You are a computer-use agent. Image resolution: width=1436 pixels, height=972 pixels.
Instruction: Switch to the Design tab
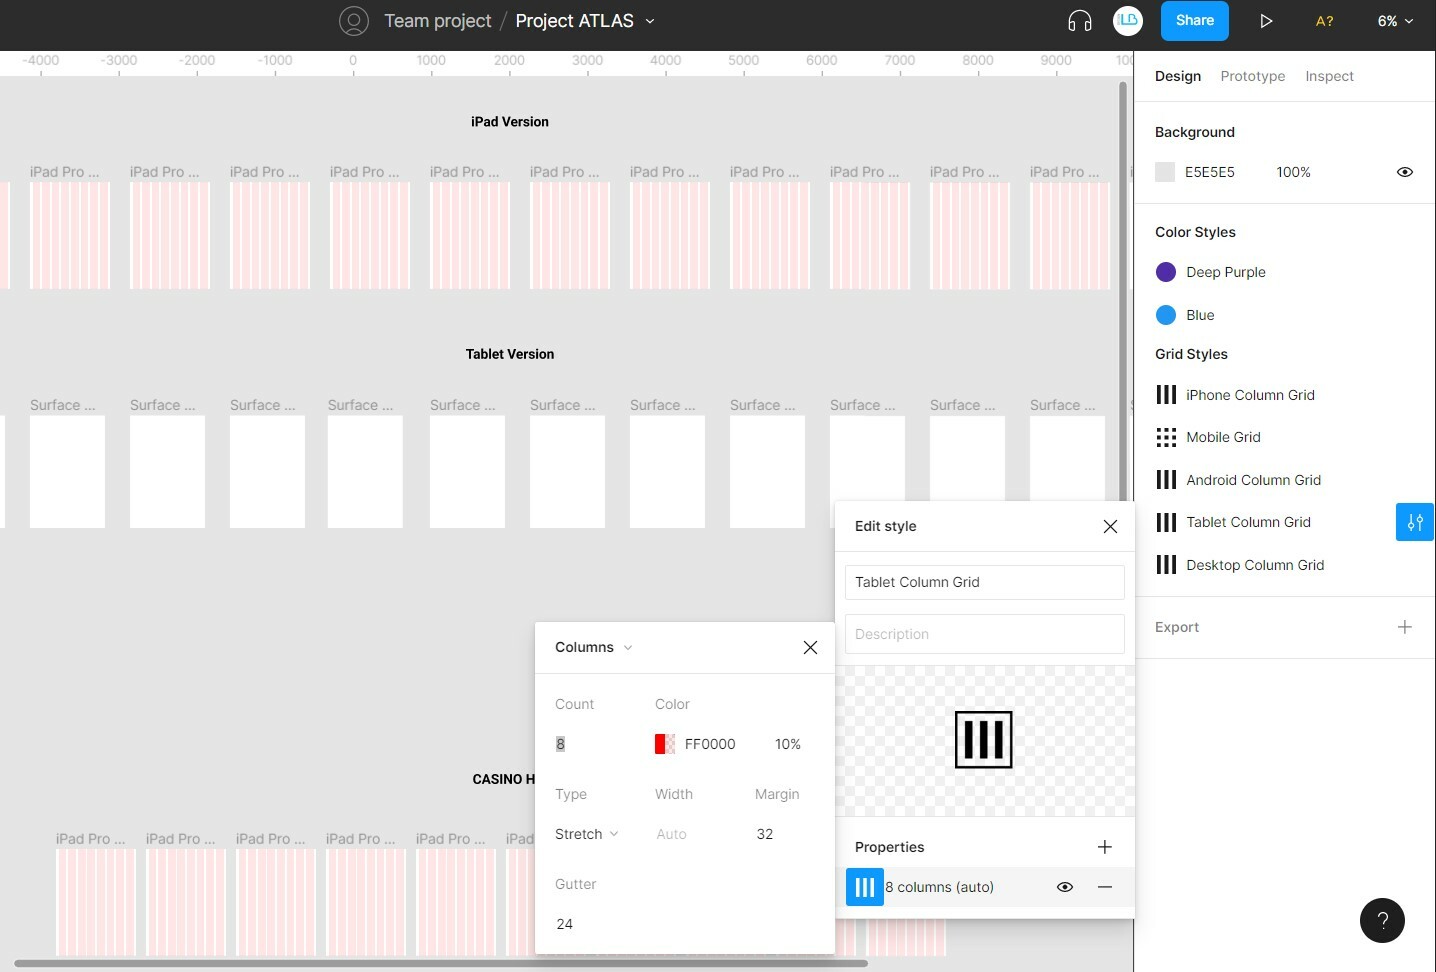1178,76
